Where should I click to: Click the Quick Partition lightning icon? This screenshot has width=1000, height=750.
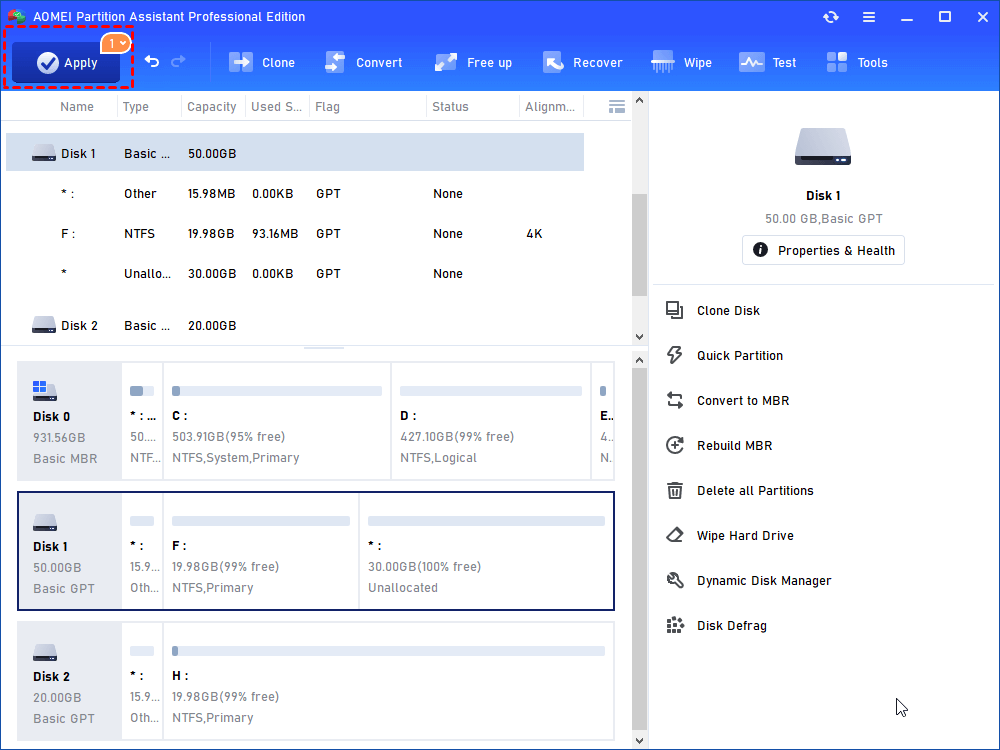click(x=675, y=355)
